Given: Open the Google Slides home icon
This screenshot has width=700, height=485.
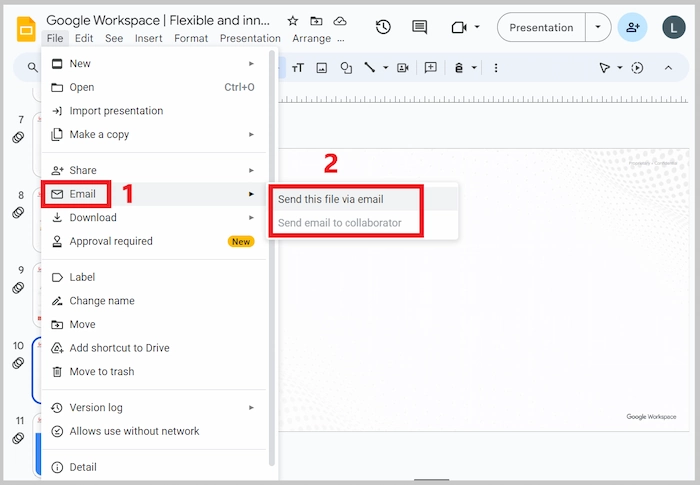Looking at the screenshot, I should pos(26,29).
